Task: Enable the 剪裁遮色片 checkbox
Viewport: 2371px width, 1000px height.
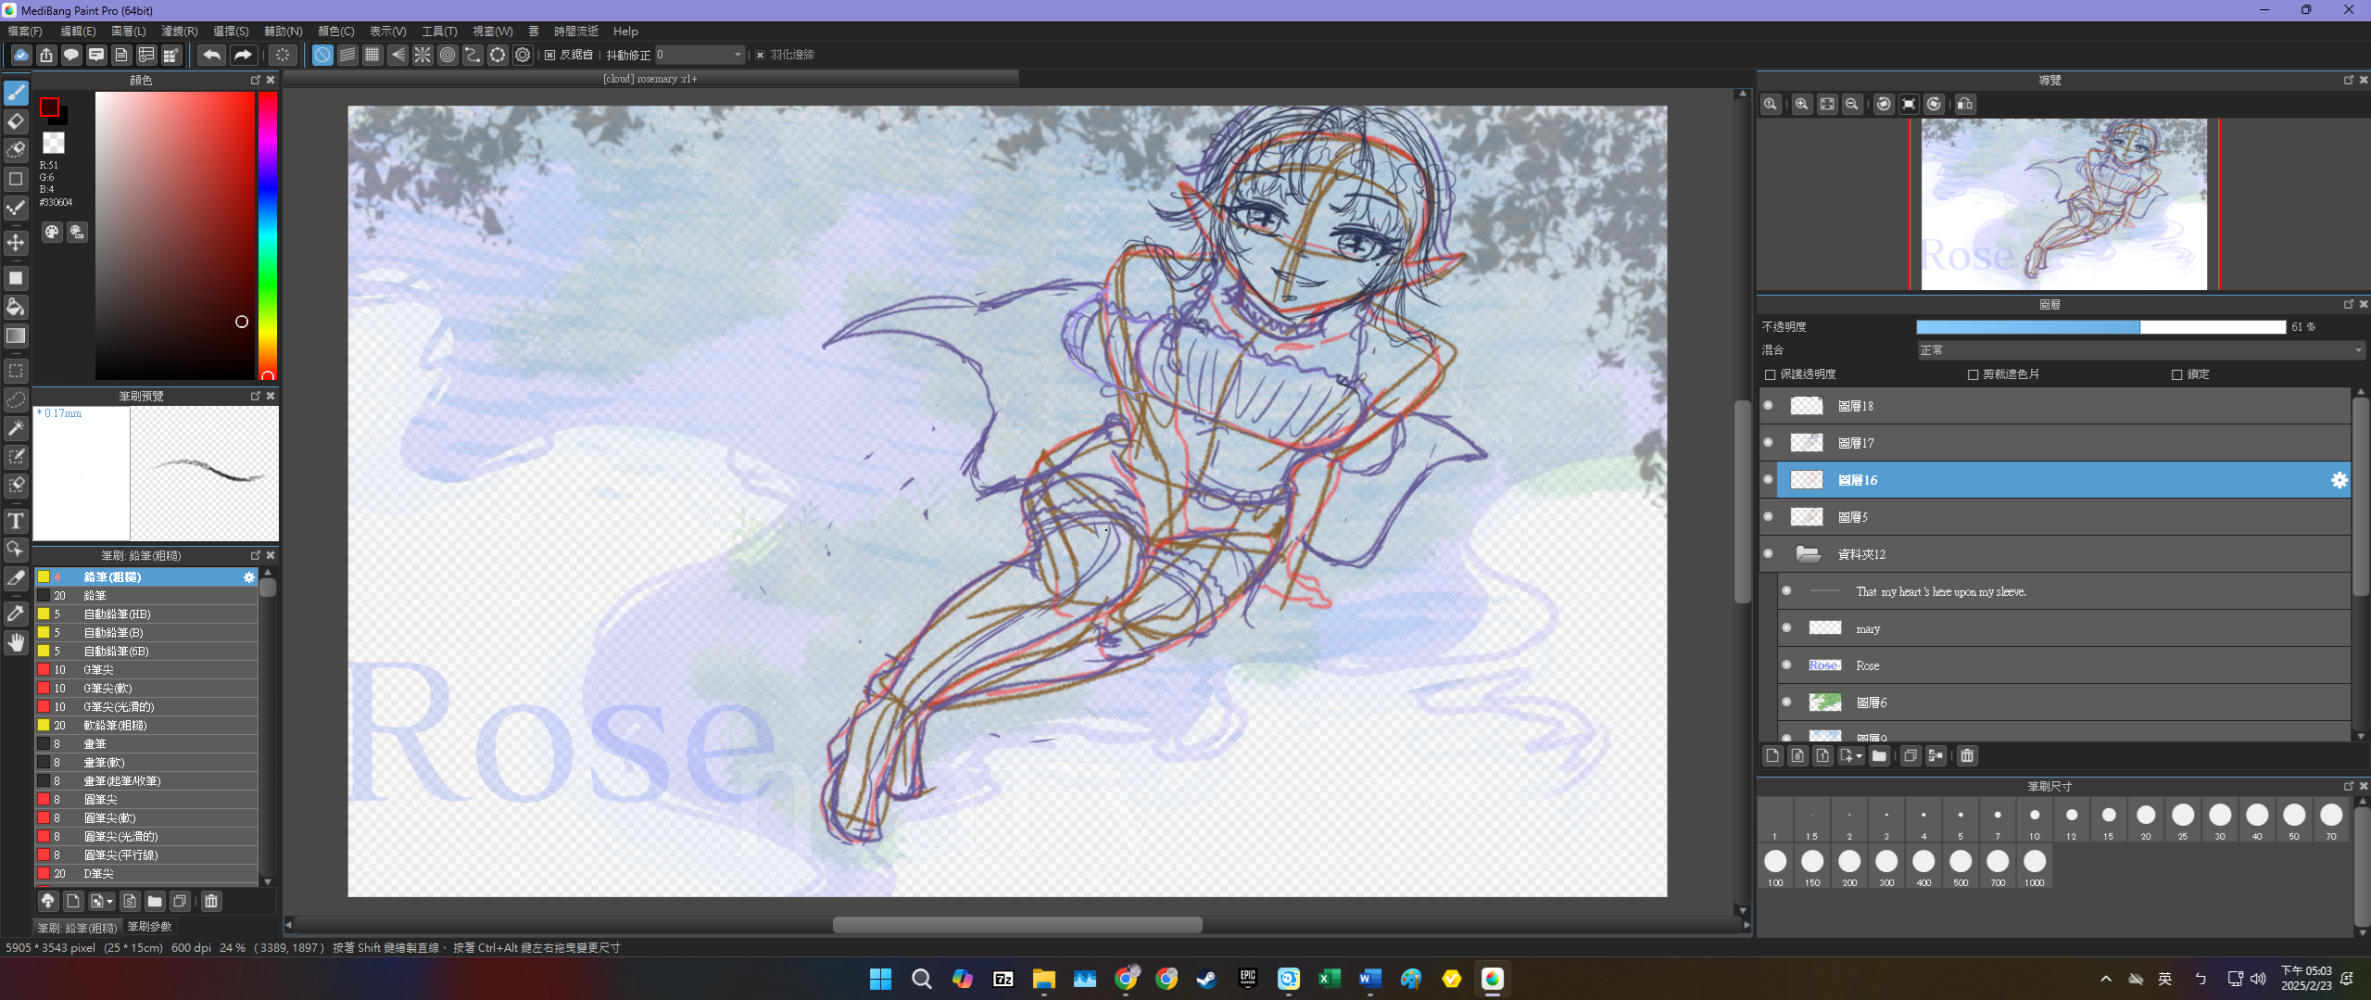Action: click(1973, 374)
